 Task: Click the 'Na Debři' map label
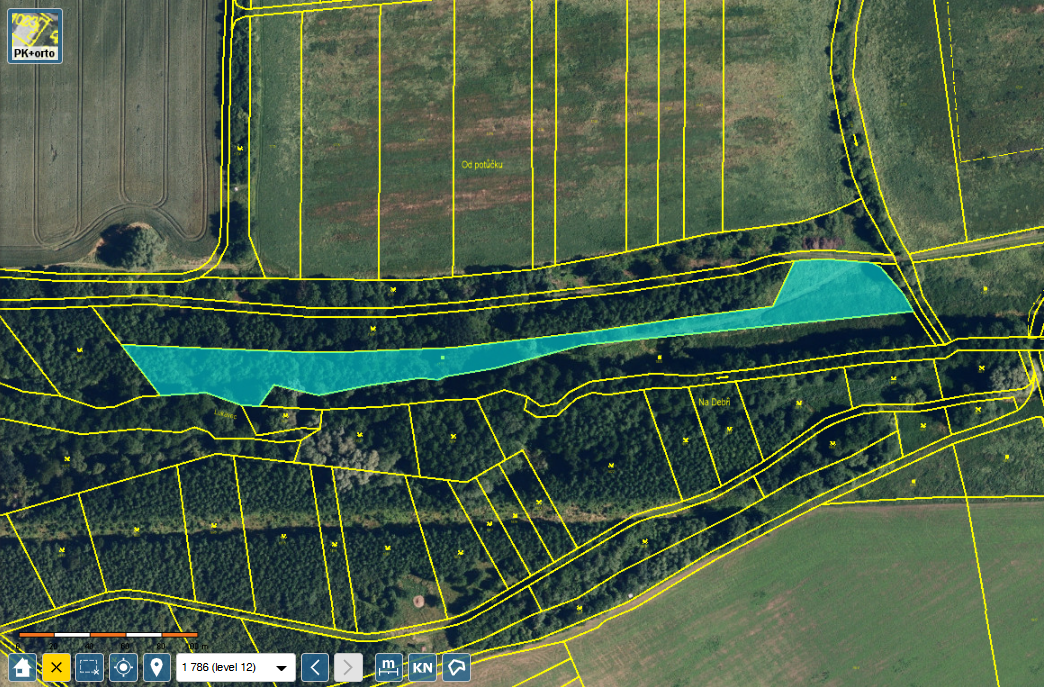[714, 402]
